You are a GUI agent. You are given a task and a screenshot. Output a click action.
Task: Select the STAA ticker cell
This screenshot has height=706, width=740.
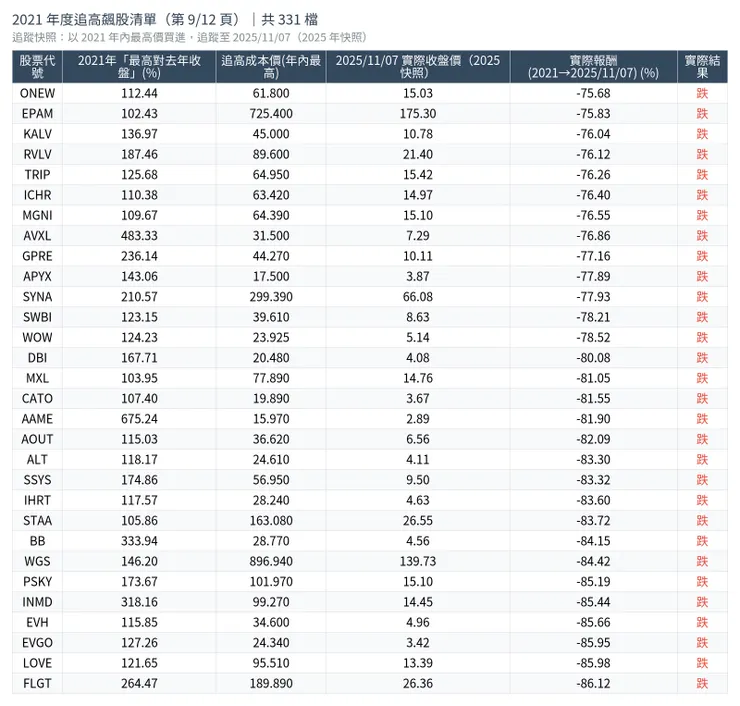[x=37, y=521]
